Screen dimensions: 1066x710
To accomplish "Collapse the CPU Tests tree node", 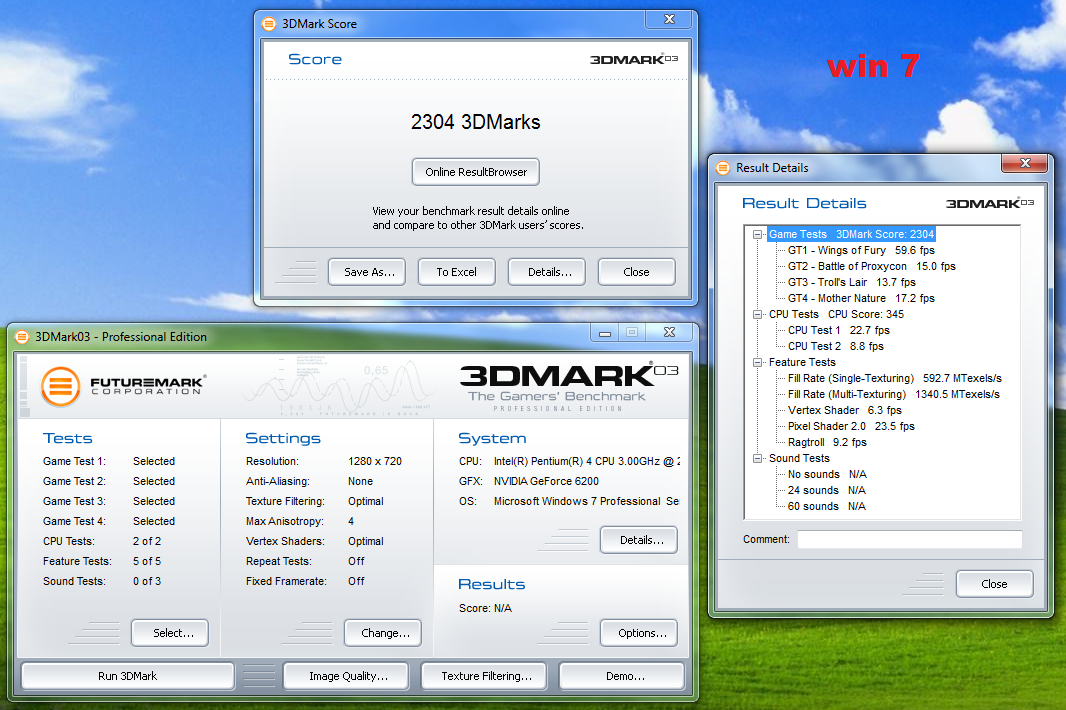I will [757, 314].
